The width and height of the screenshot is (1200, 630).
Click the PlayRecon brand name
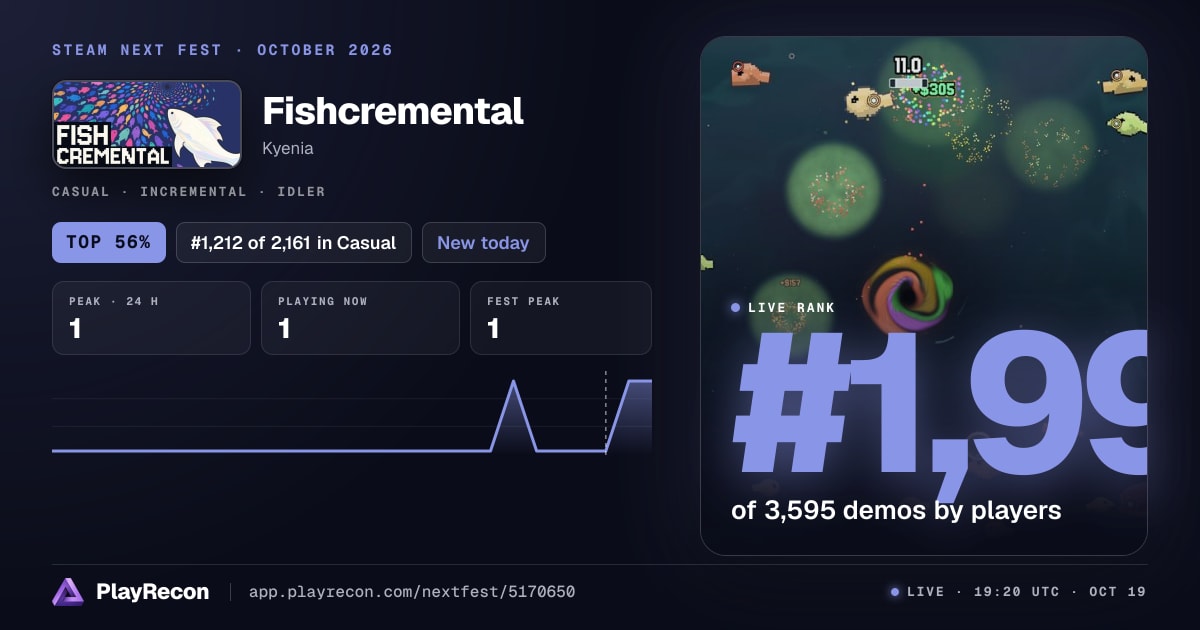click(152, 592)
